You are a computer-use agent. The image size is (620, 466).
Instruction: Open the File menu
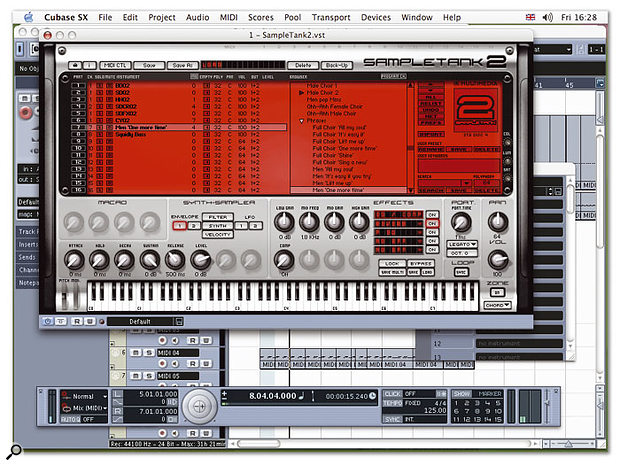(105, 17)
